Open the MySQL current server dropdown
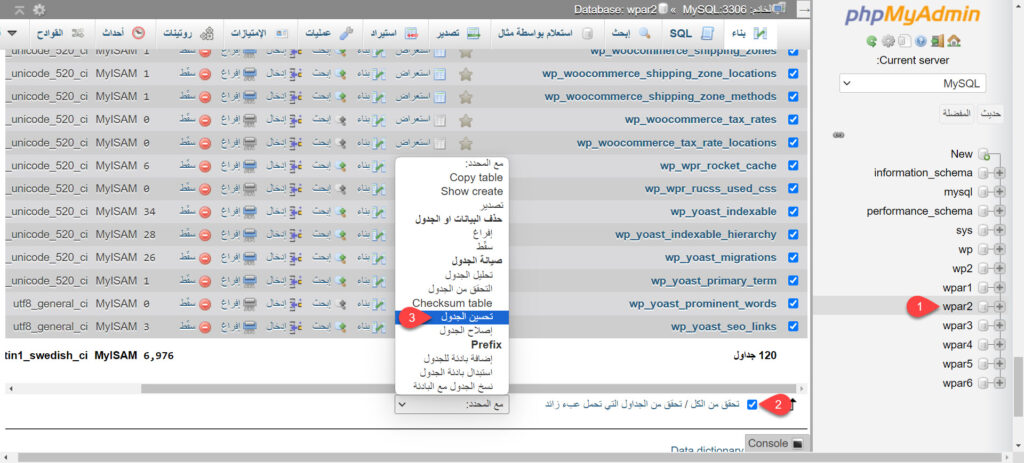 (914, 84)
